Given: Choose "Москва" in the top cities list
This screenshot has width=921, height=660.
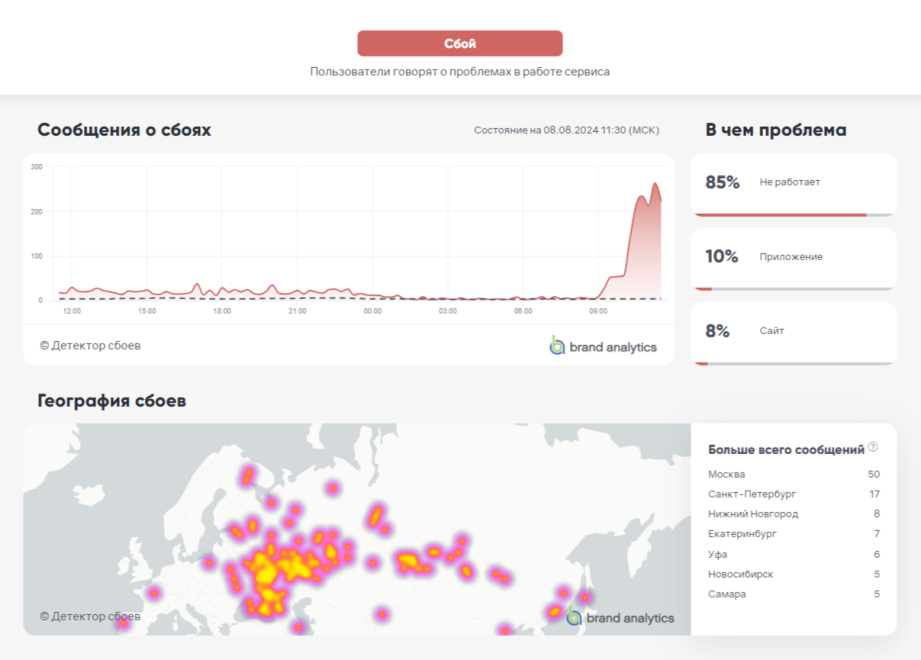Looking at the screenshot, I should pyautogui.click(x=727, y=474).
